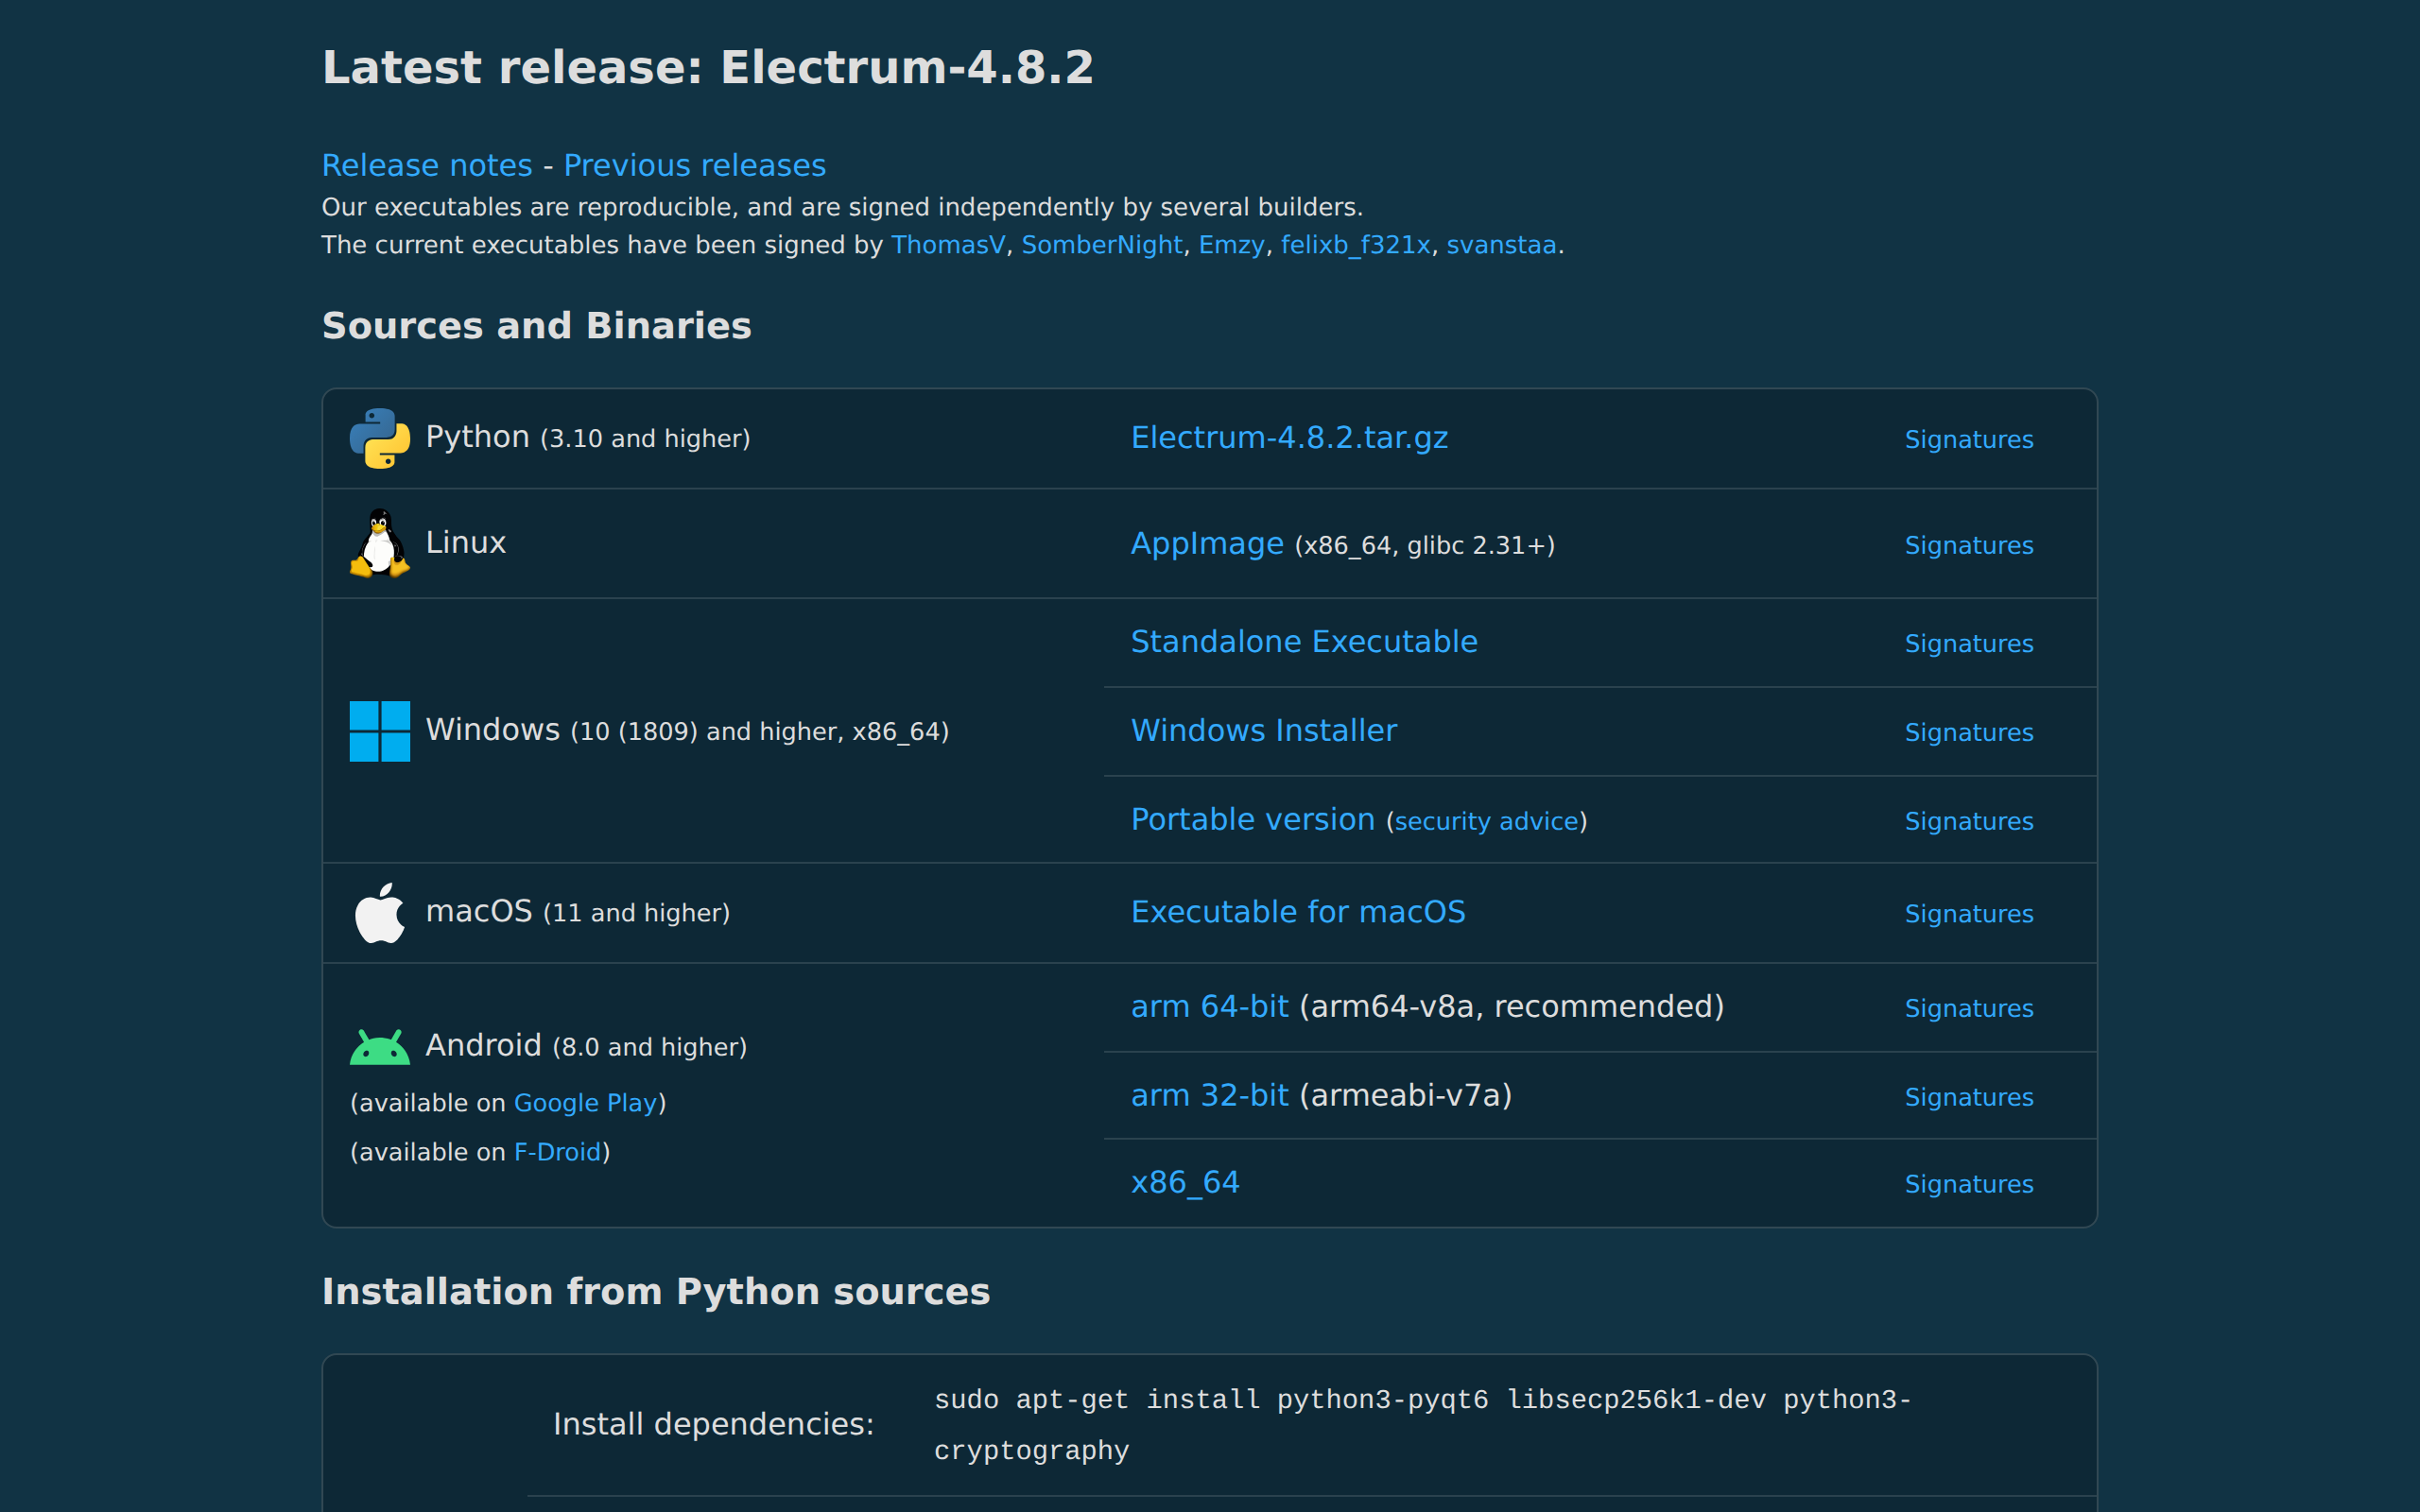Click the Windows logo icon
2420x1512 pixels.
click(379, 731)
